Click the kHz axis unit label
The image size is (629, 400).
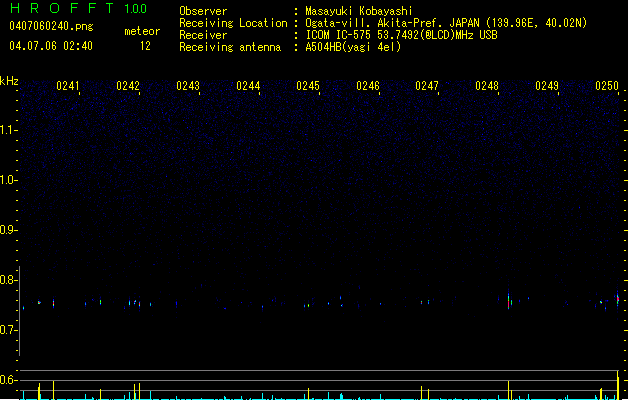(9, 81)
